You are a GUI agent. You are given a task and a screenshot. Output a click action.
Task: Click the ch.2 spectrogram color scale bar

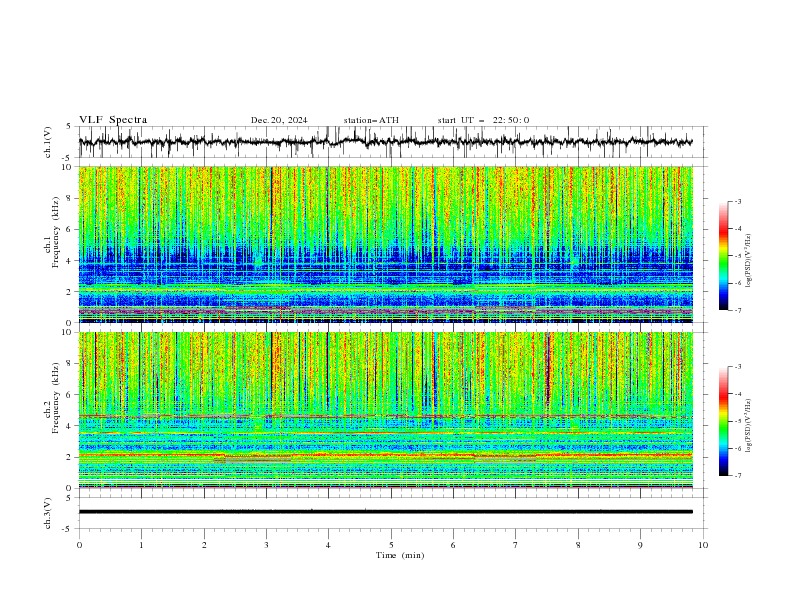click(x=724, y=421)
